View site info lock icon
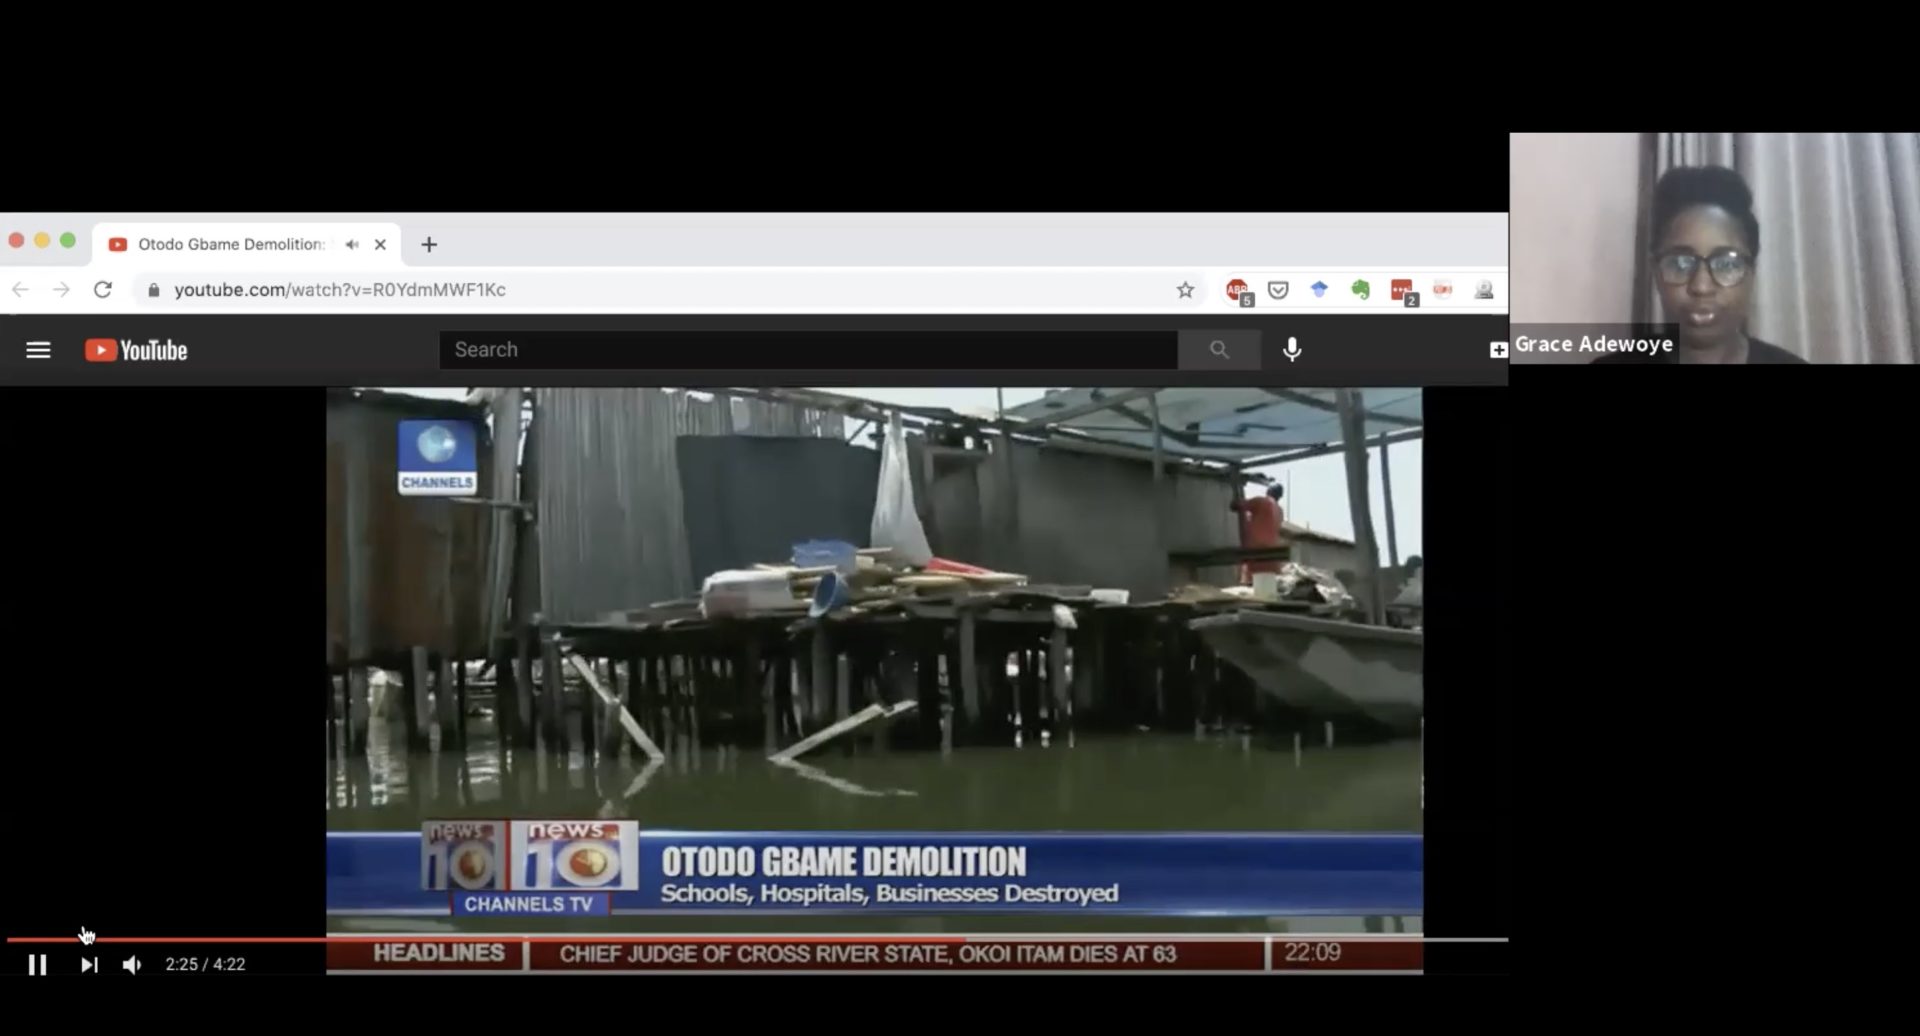 click(x=153, y=290)
